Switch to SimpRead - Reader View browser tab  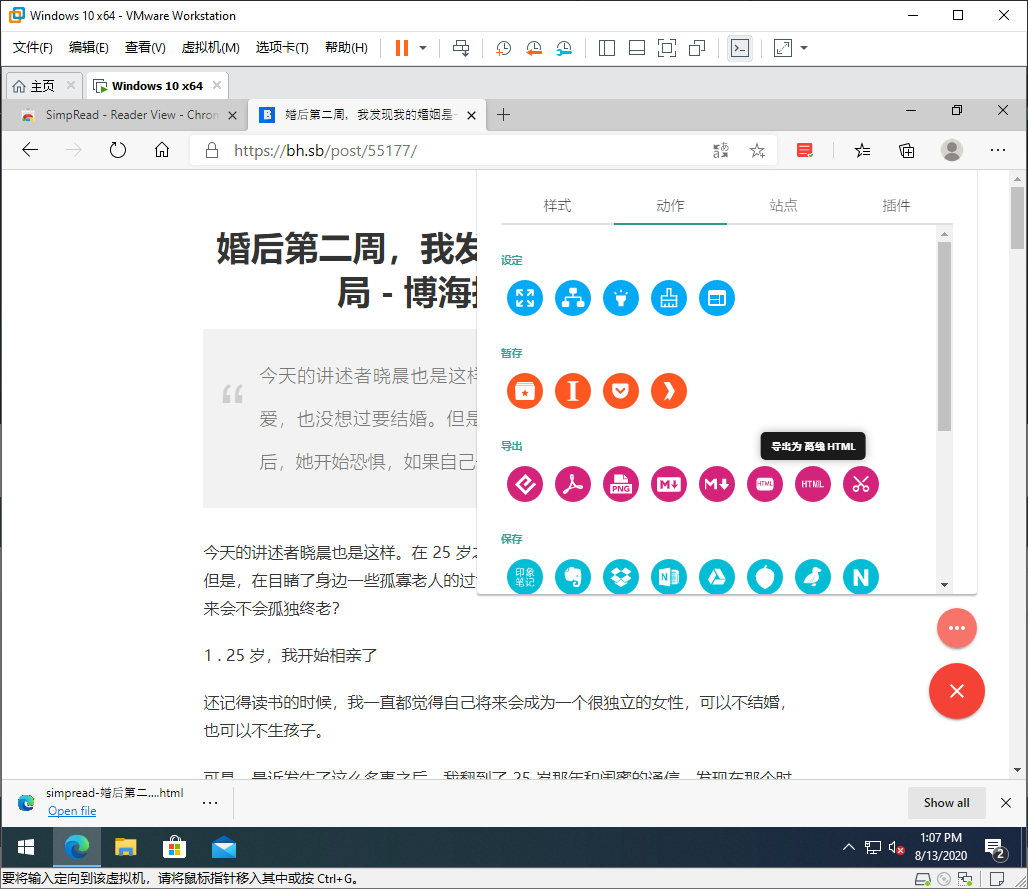(125, 115)
